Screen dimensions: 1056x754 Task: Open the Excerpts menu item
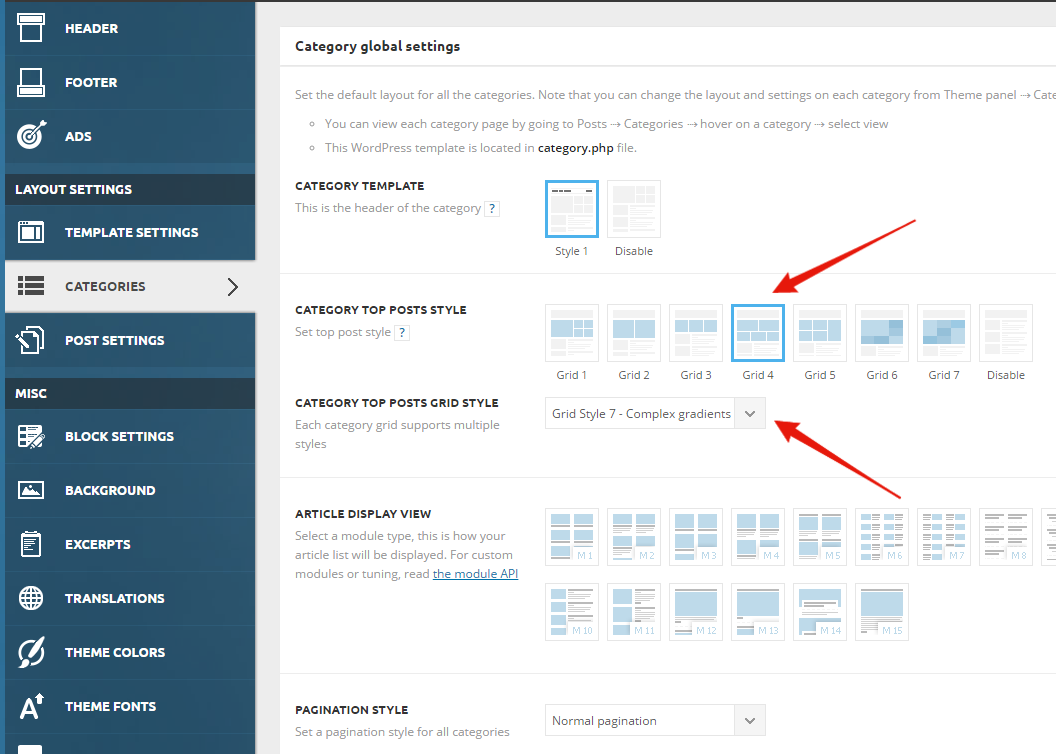click(130, 544)
